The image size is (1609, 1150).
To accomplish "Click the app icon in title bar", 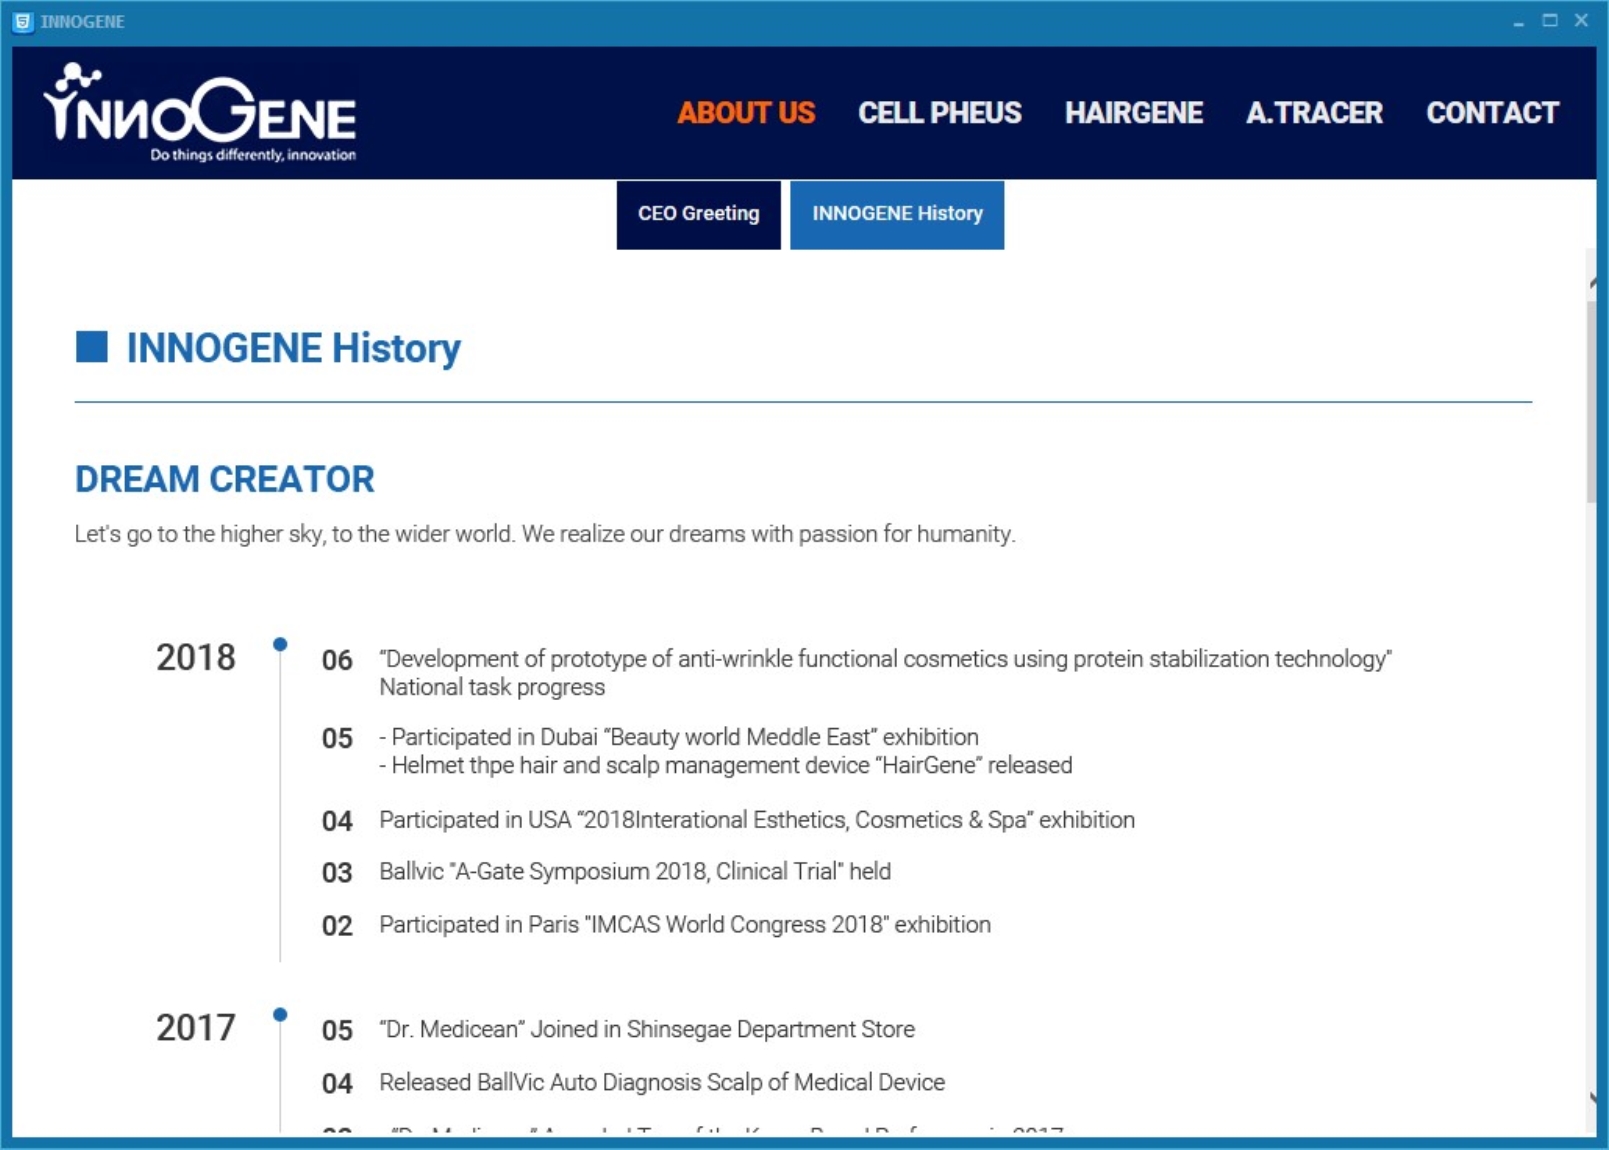I will [x=22, y=21].
